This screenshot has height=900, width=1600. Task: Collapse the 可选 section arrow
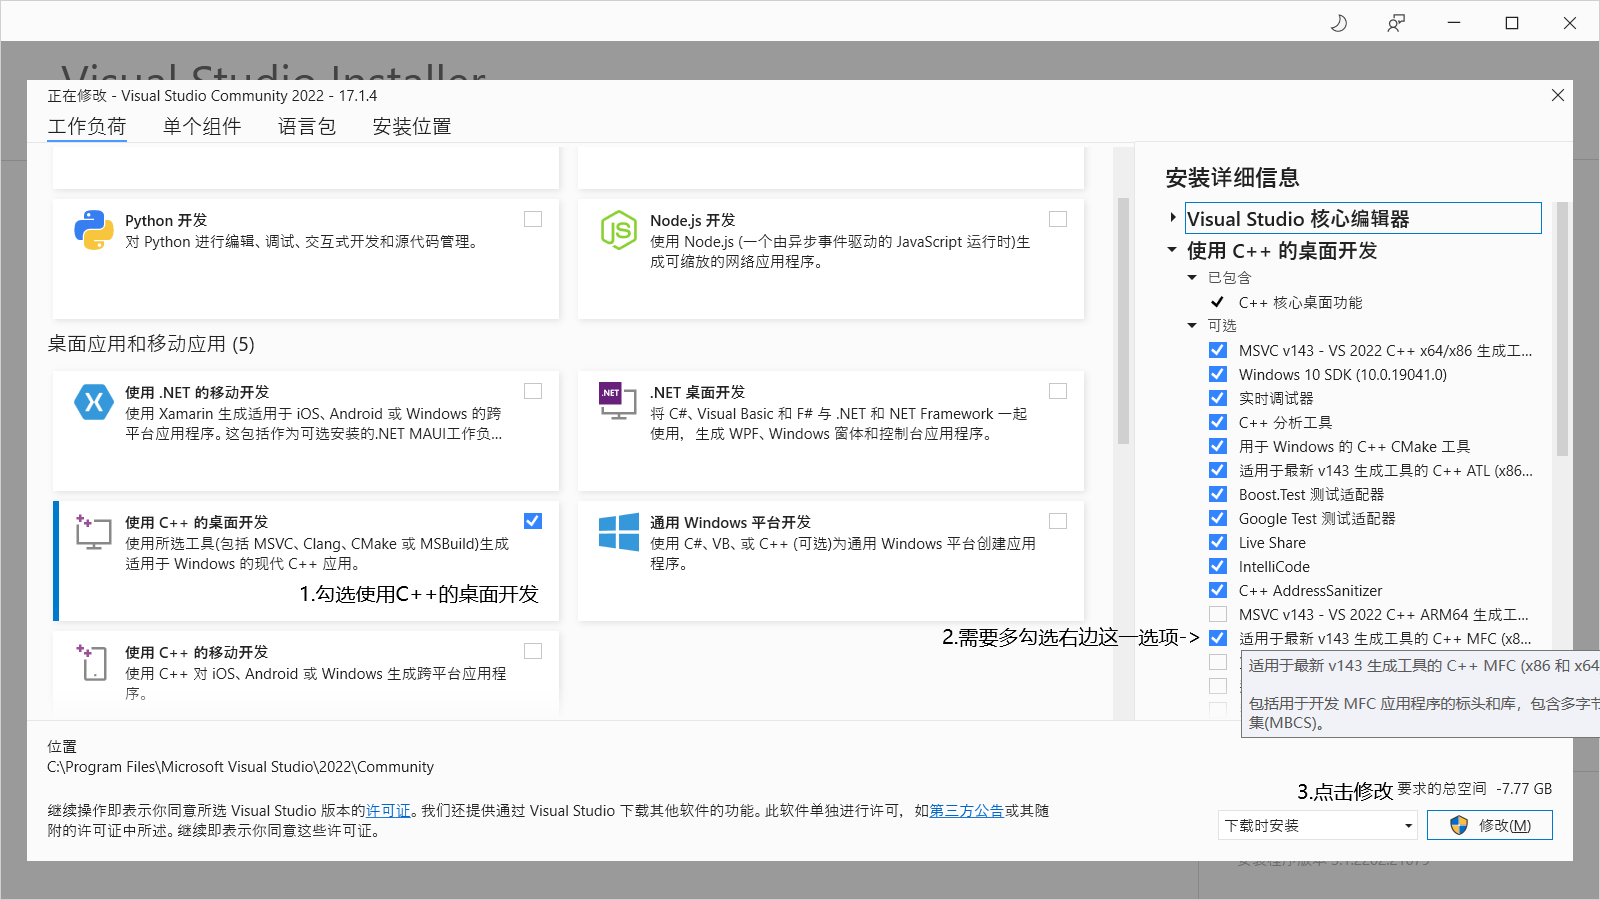(1192, 326)
